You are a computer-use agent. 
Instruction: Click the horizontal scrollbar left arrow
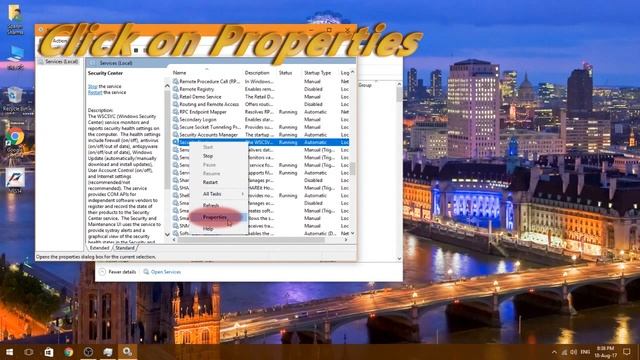(x=174, y=240)
